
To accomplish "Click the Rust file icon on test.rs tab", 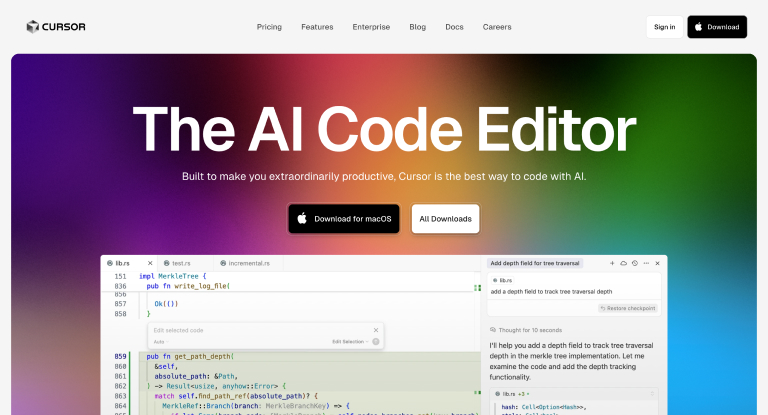I will [167, 263].
